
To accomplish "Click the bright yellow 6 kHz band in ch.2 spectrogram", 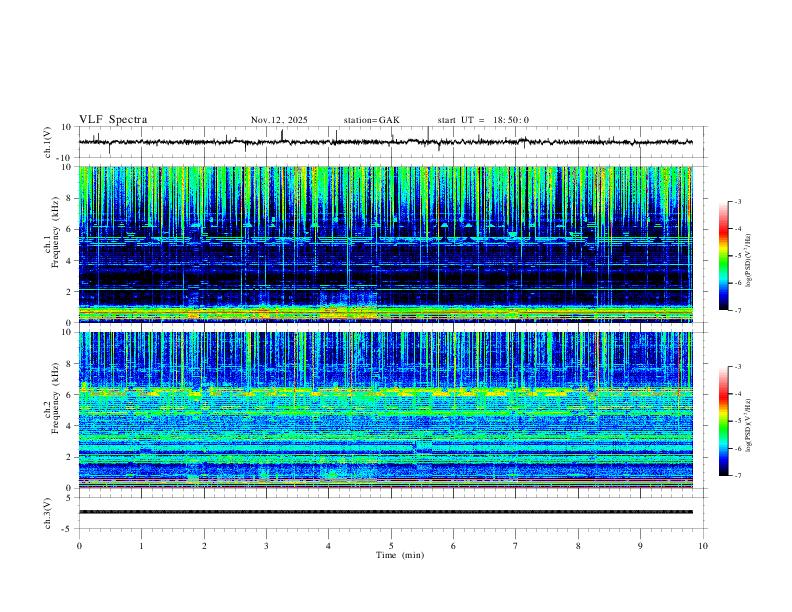I will click(385, 391).
